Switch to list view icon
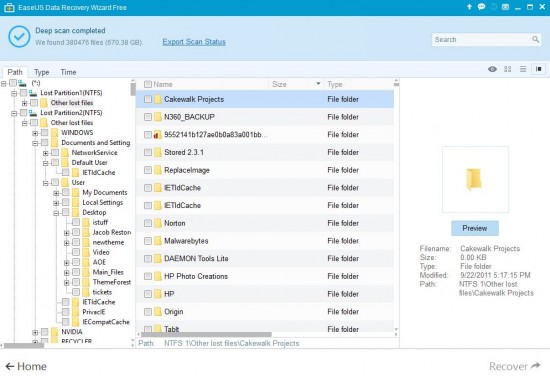Viewport: 550px width, 384px height. point(523,69)
